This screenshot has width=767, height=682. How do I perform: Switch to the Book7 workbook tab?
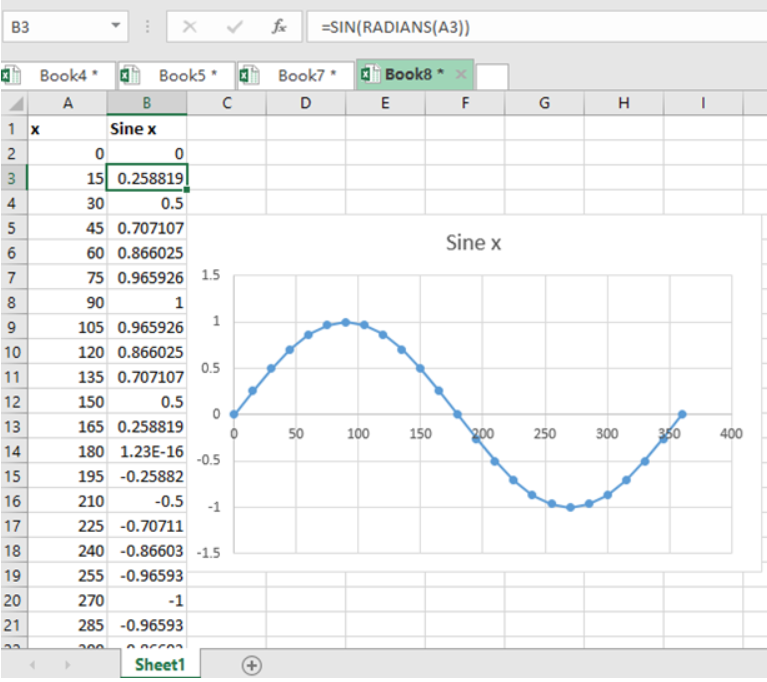pyautogui.click(x=306, y=75)
